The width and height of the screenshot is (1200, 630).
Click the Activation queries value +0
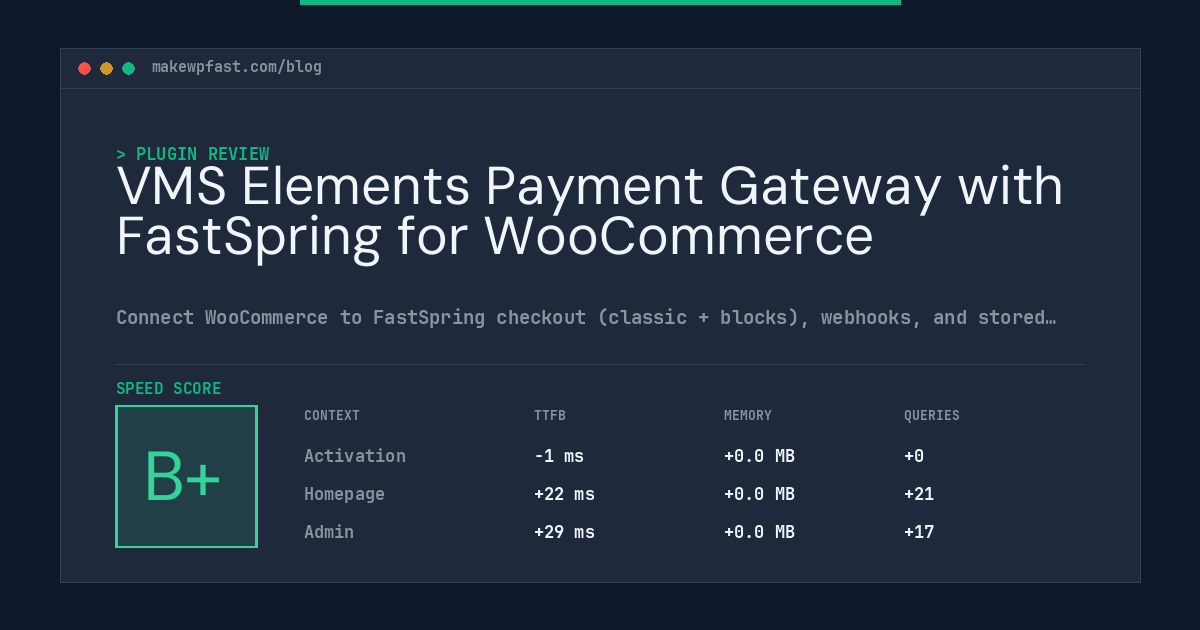(914, 456)
